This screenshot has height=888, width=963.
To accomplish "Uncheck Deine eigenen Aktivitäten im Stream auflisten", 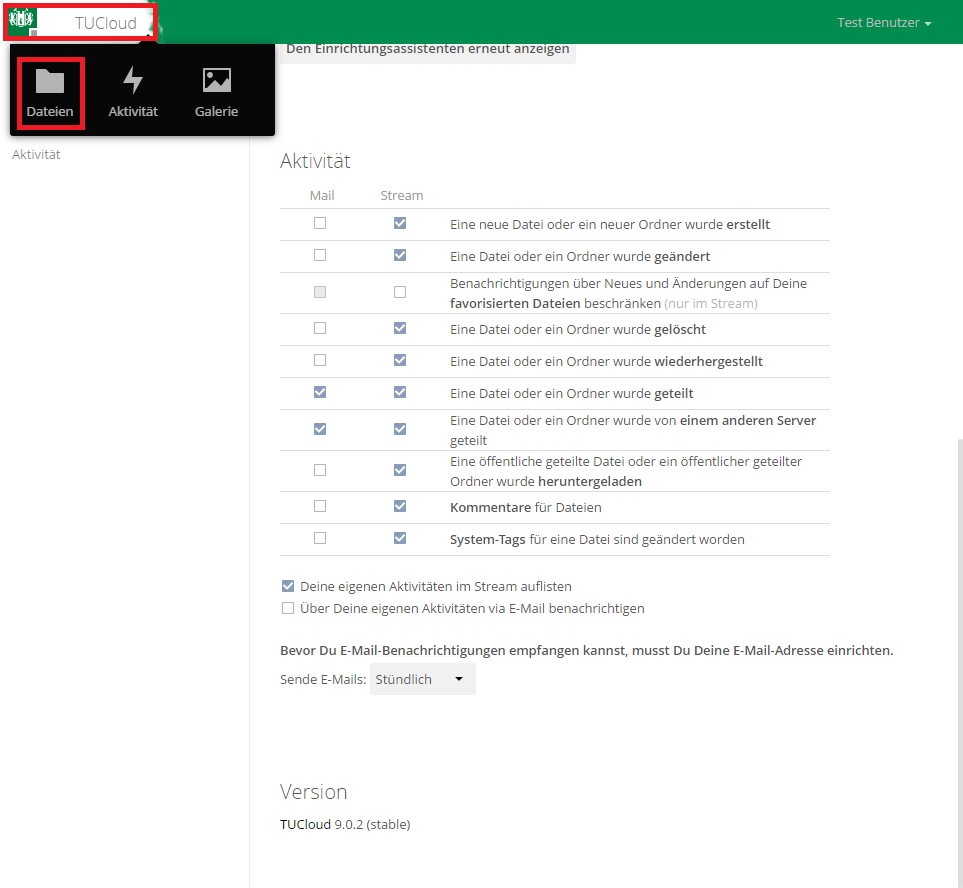I will (x=288, y=587).
